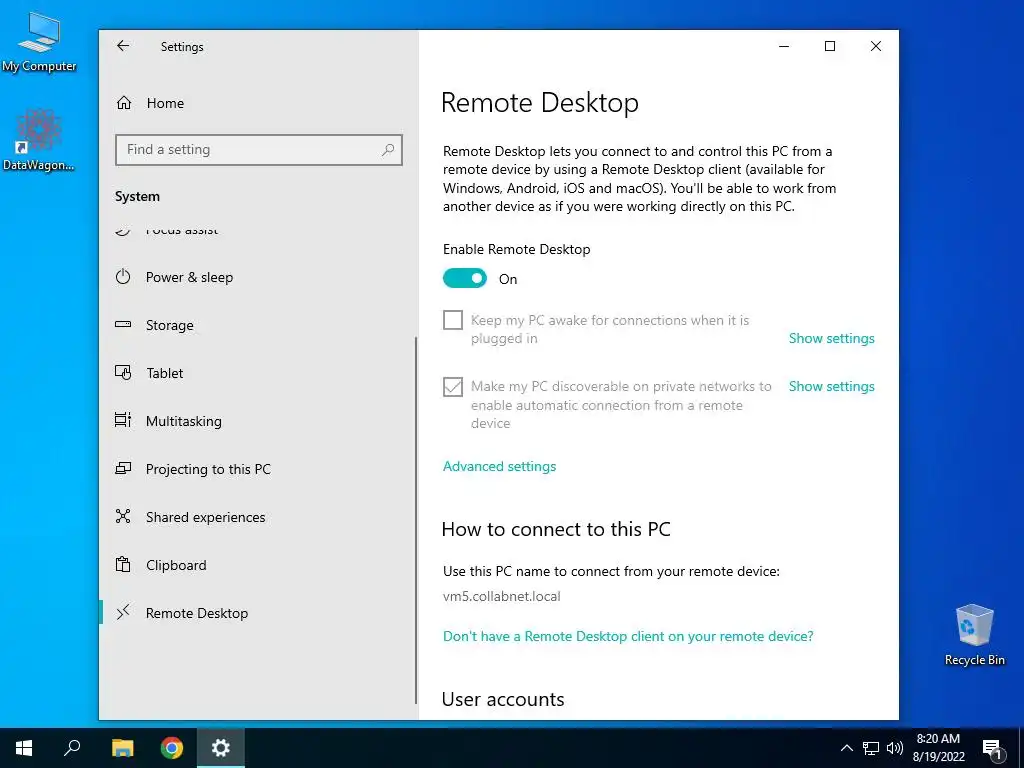
Task: Show hidden tray icons chevron
Action: tap(846, 748)
